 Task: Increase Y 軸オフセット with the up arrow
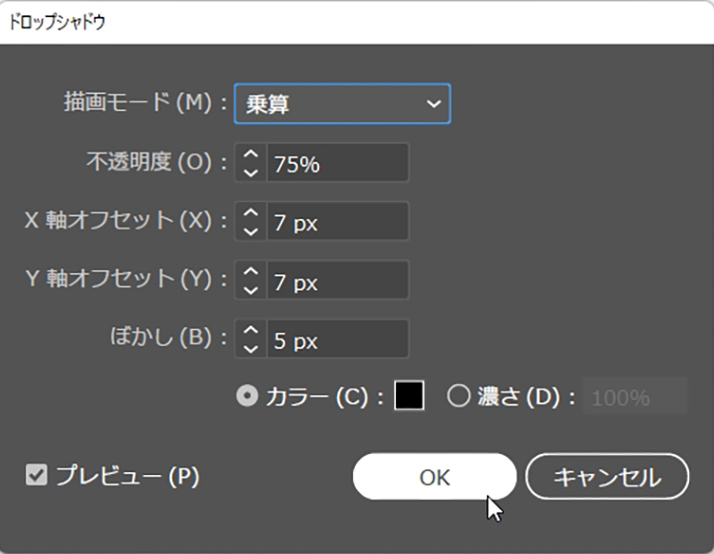pos(251,272)
